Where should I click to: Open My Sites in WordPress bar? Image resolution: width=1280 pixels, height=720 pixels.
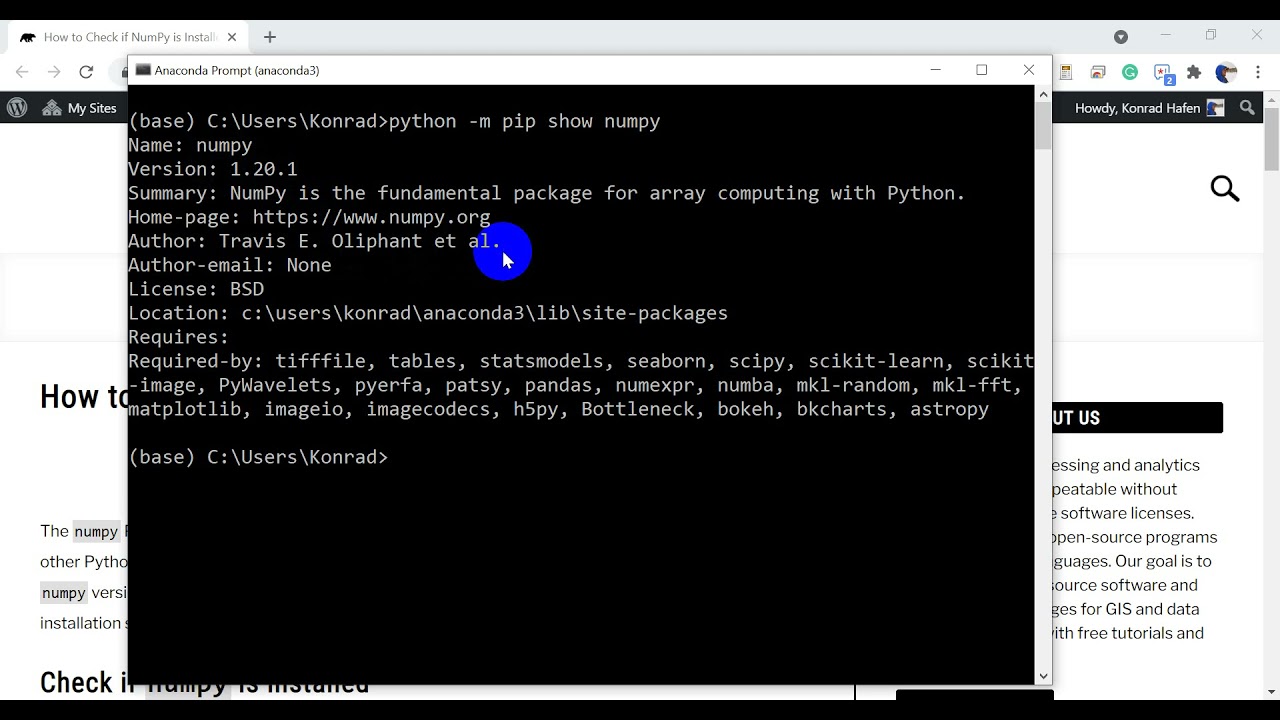point(80,108)
